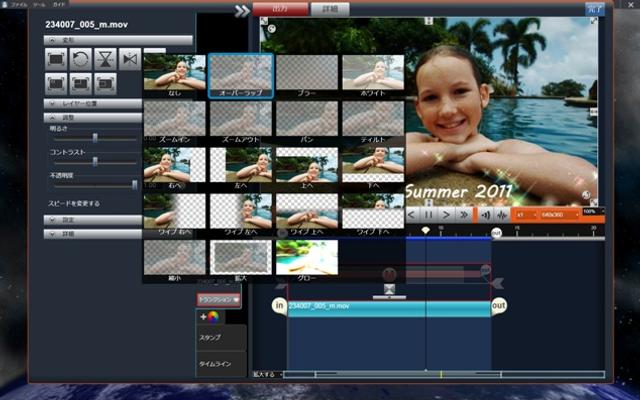Screen dimensions: 640x400
Task: Click the 完了 done button
Action: coord(595,9)
